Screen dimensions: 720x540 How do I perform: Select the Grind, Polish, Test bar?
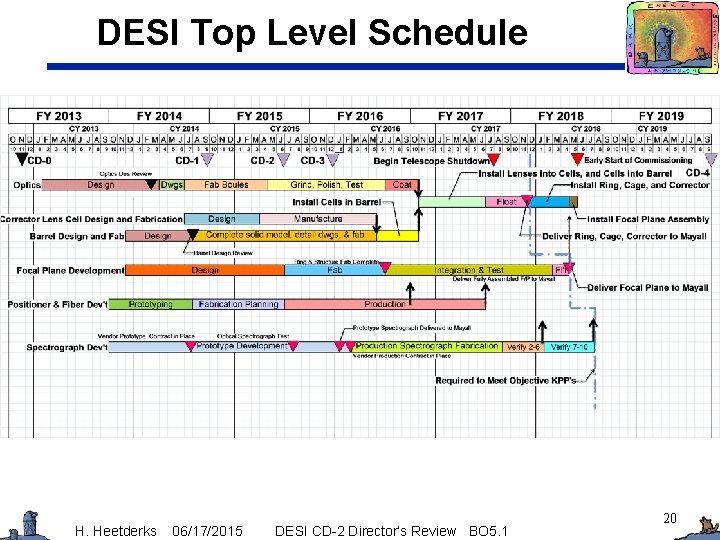pos(326,185)
